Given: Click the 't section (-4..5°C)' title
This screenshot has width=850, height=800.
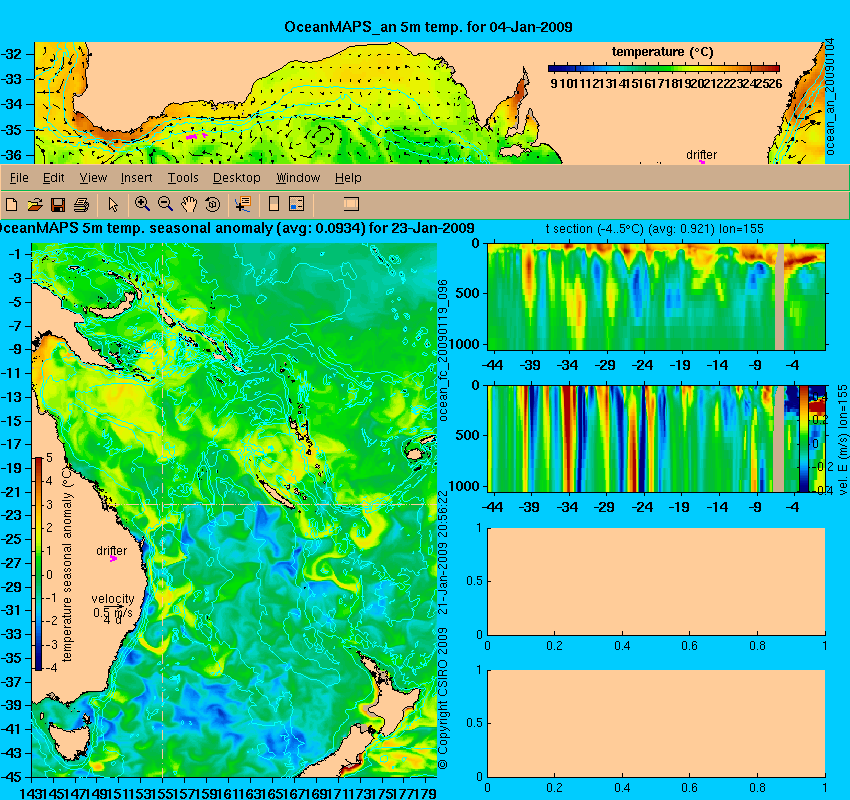Looking at the screenshot, I should pos(654,229).
